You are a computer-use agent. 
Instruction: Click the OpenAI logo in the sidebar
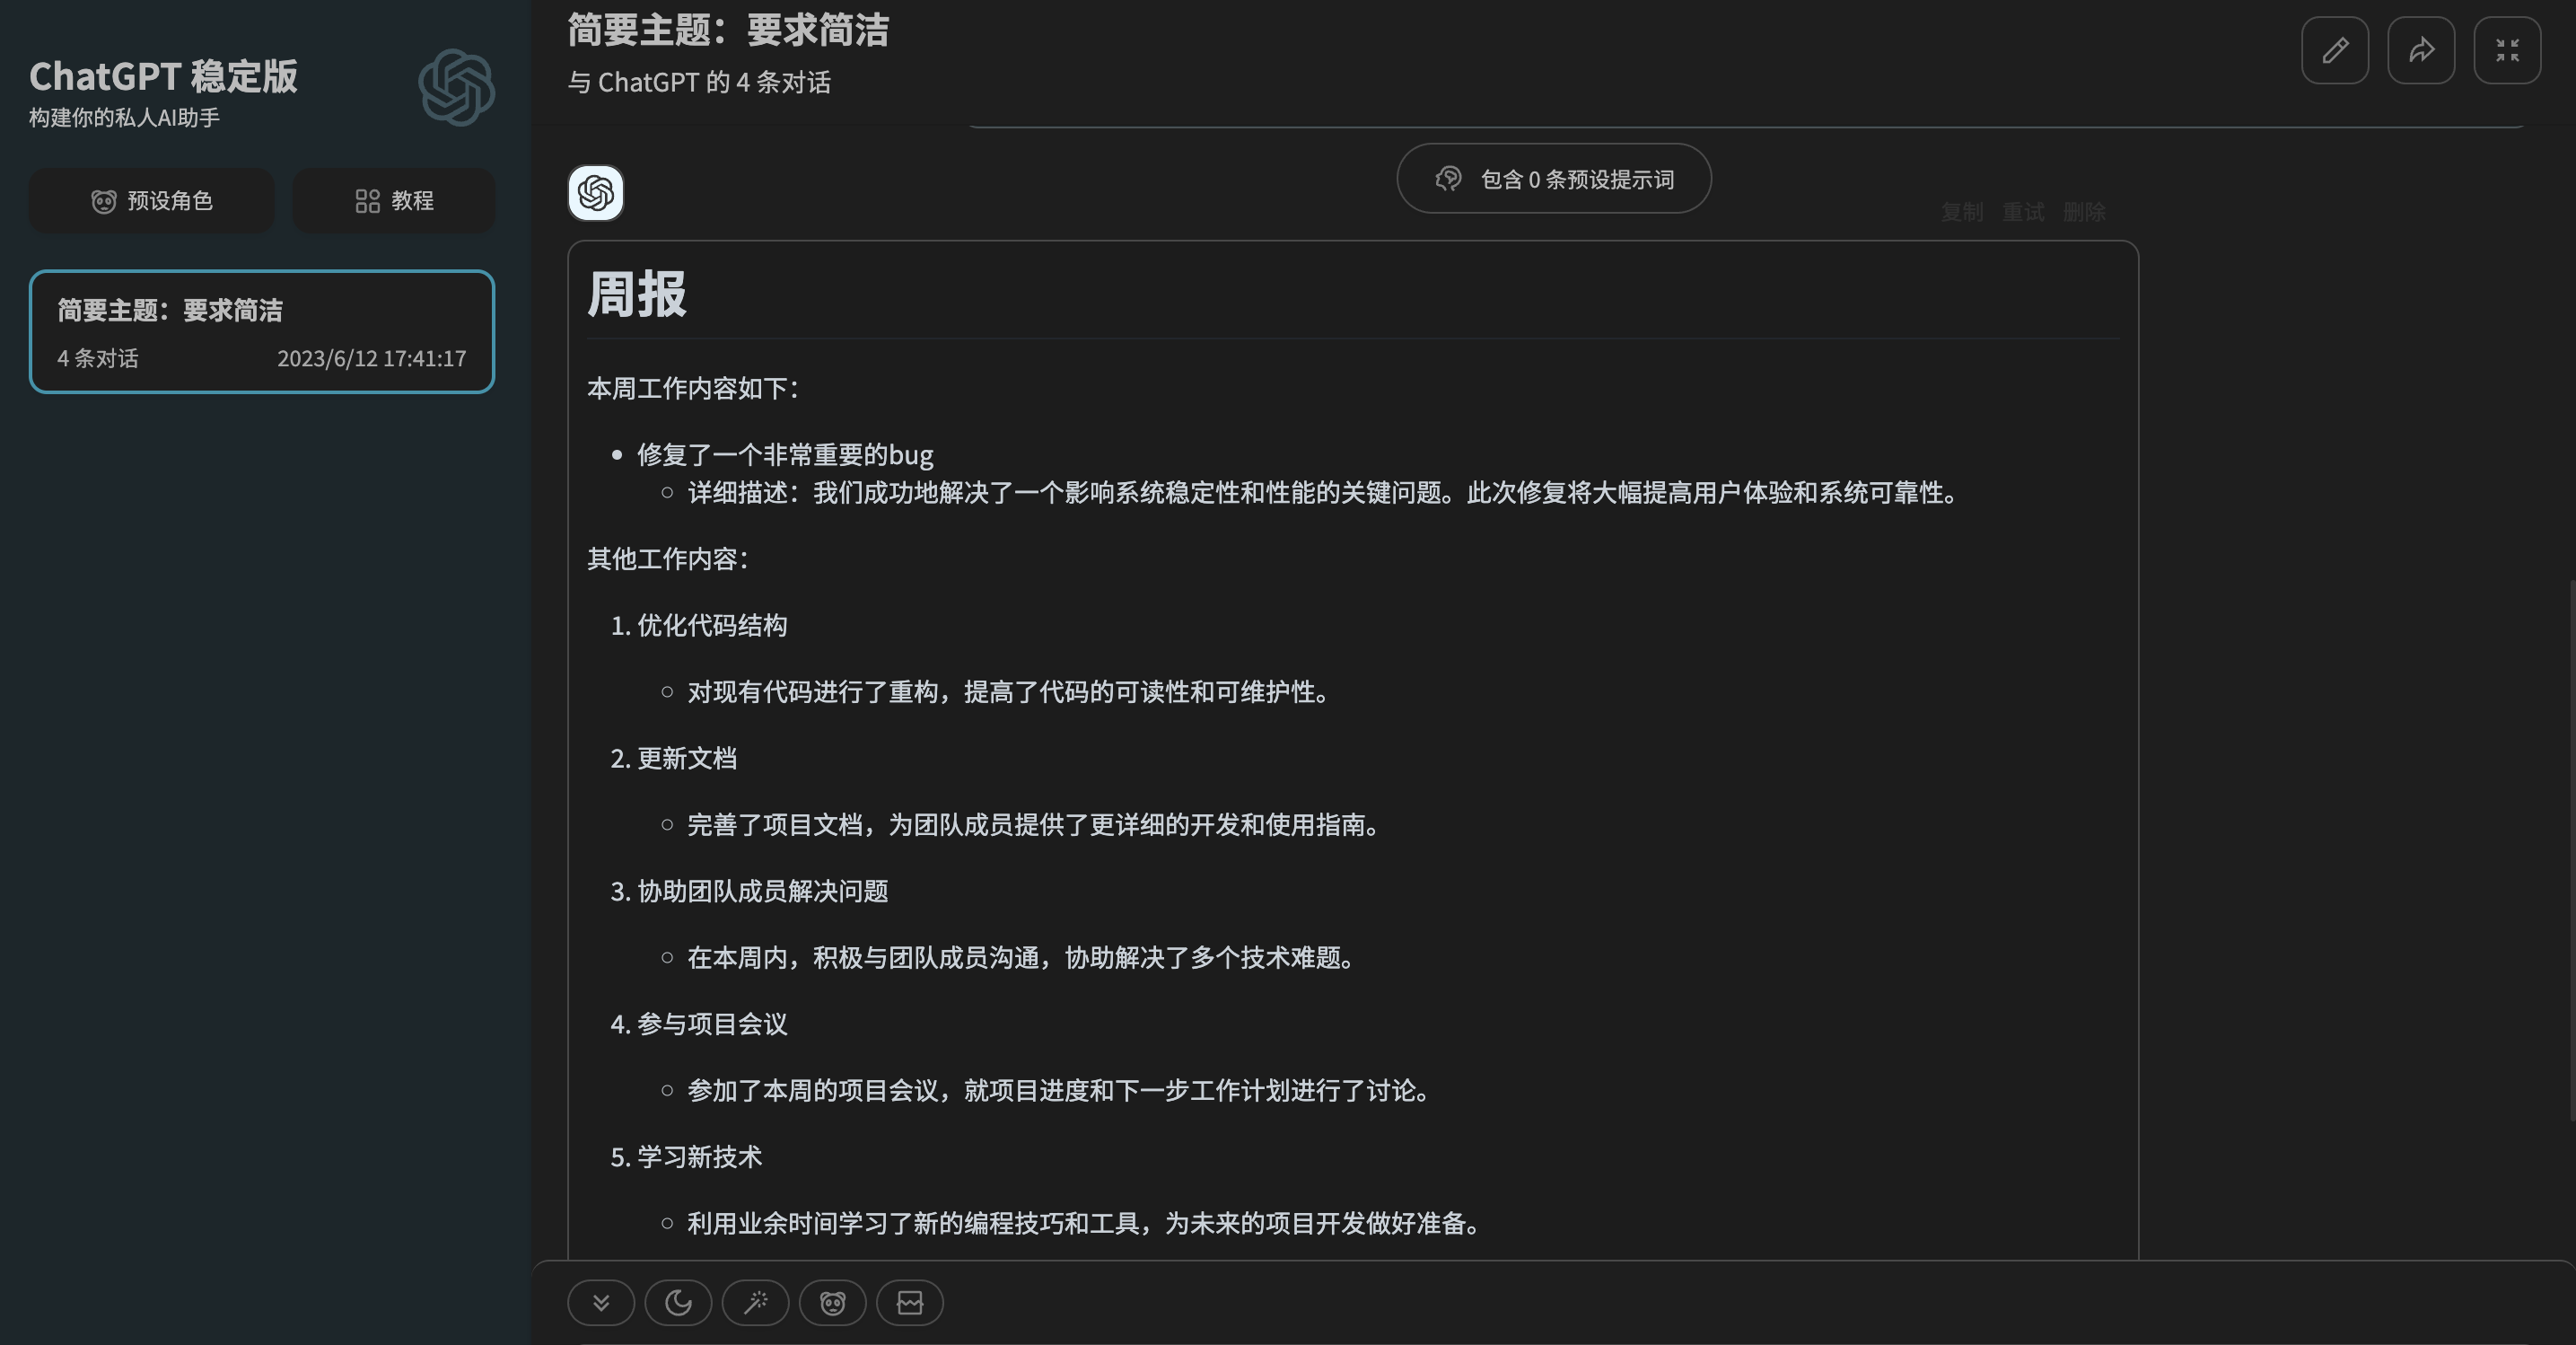456,88
